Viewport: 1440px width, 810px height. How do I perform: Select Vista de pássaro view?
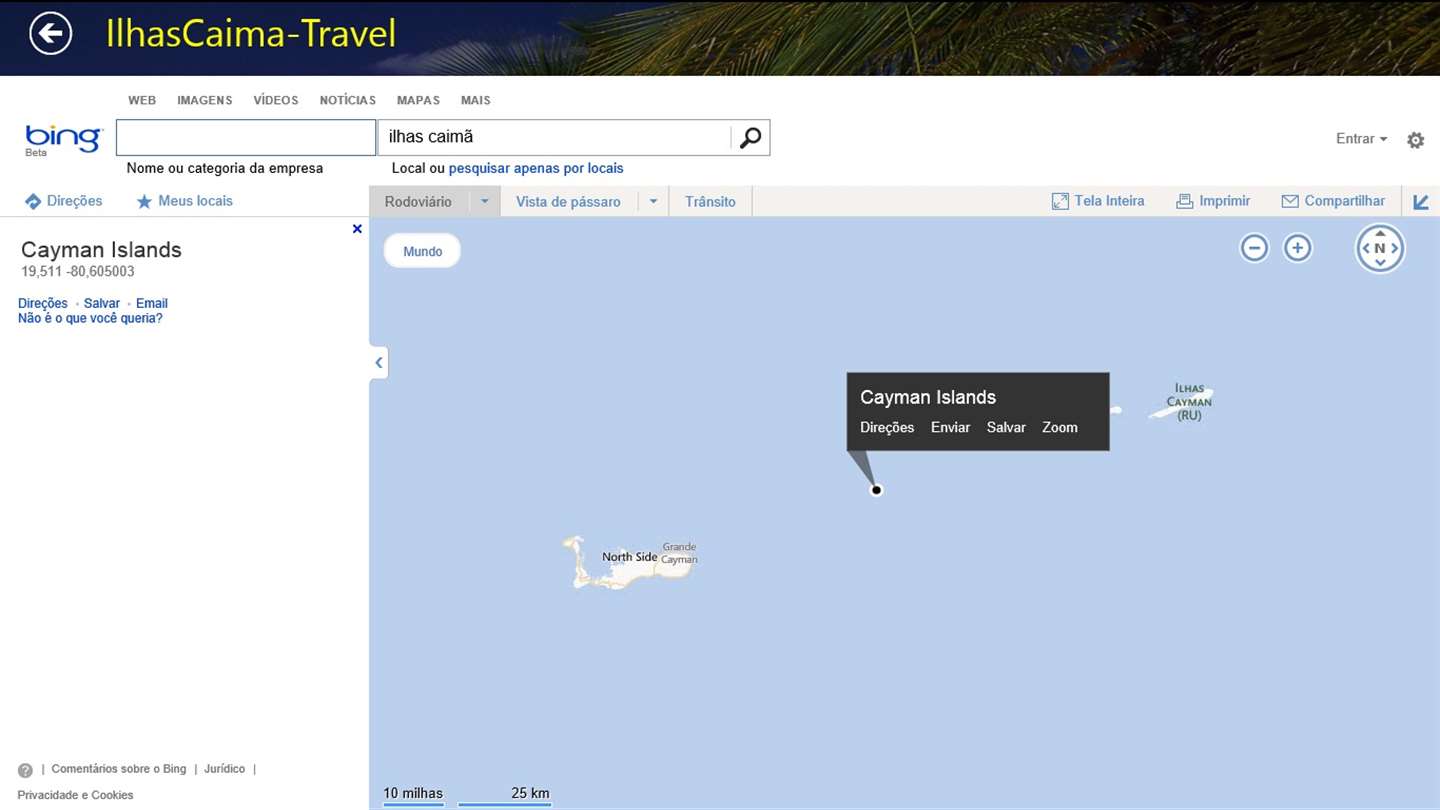pyautogui.click(x=568, y=201)
